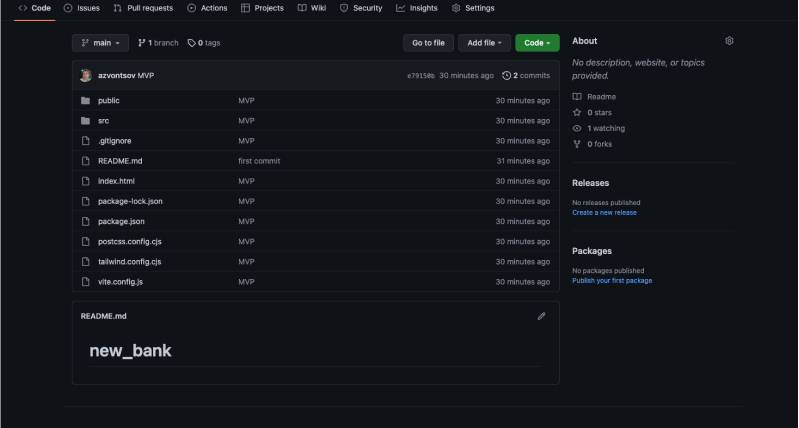The image size is (799, 428).
Task: Open the README.md file in the list
Action: (x=120, y=161)
